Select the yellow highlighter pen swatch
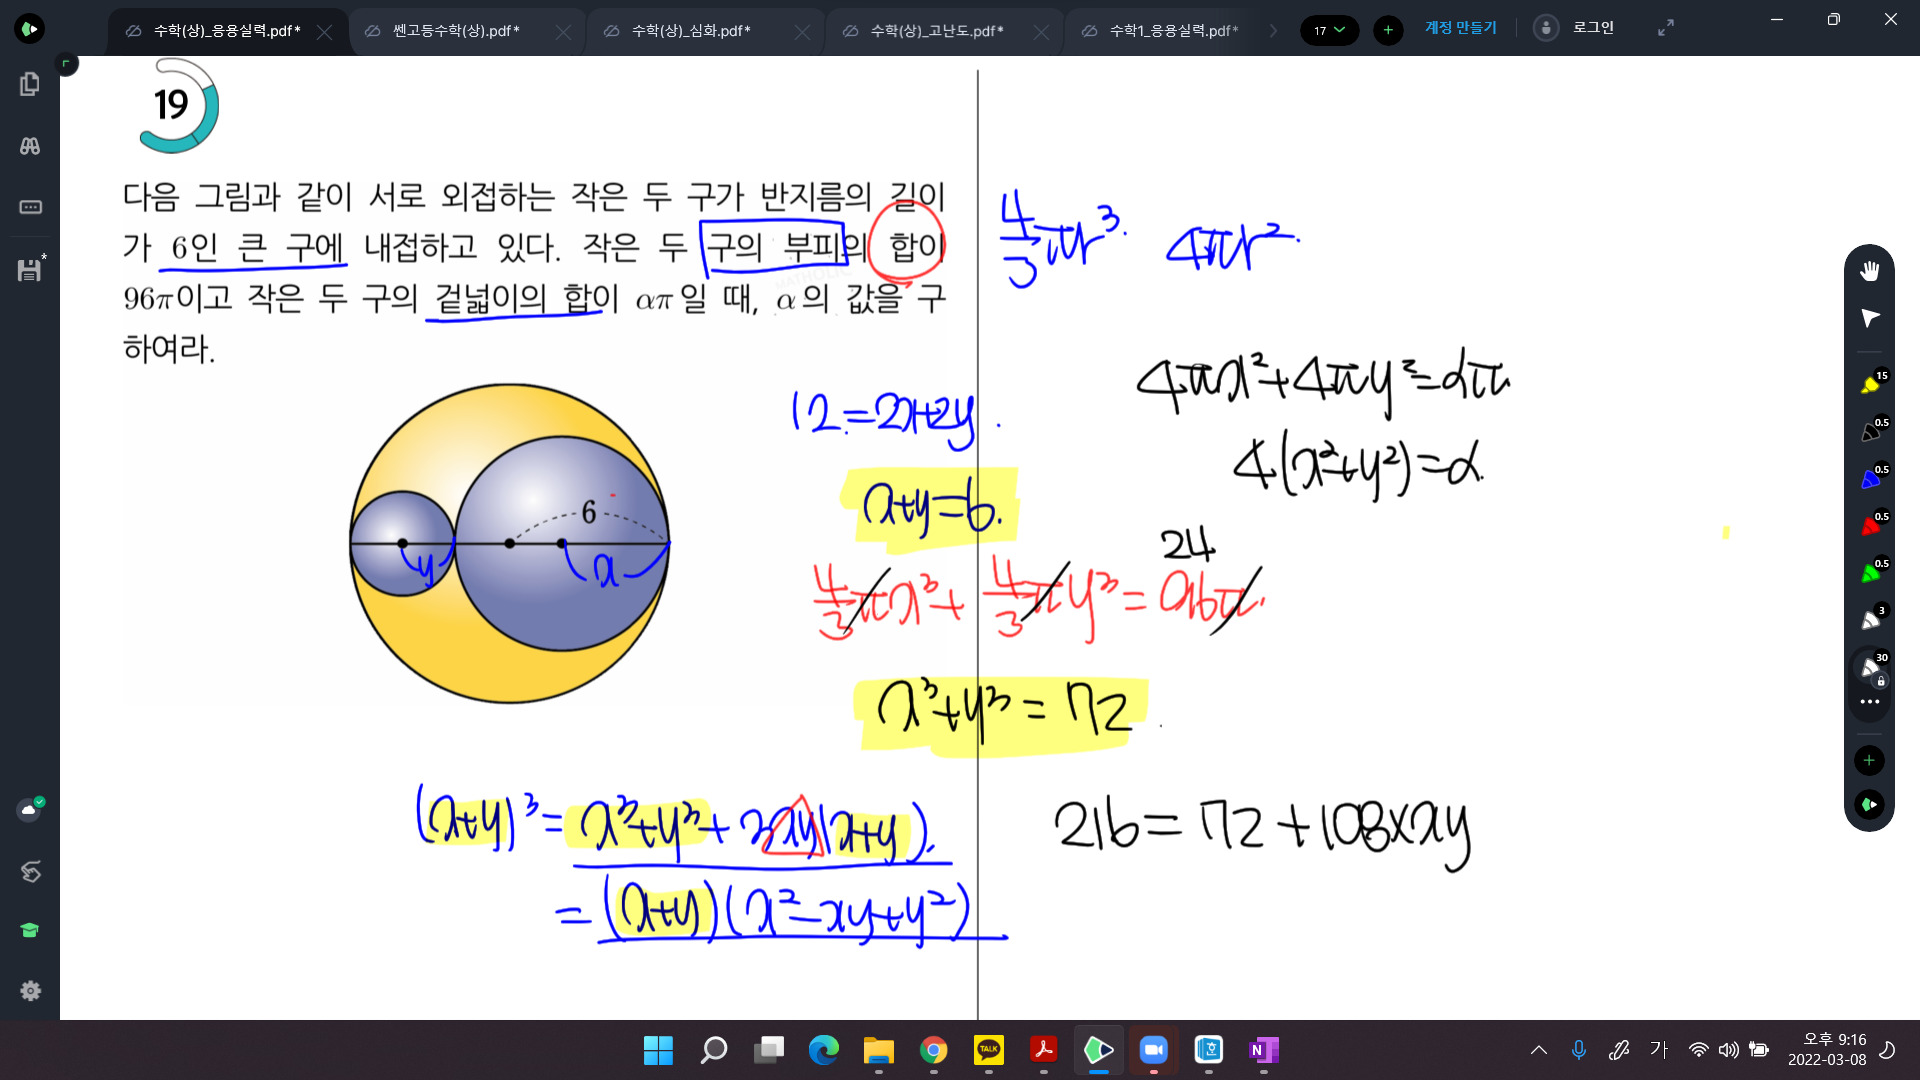 (x=1869, y=385)
